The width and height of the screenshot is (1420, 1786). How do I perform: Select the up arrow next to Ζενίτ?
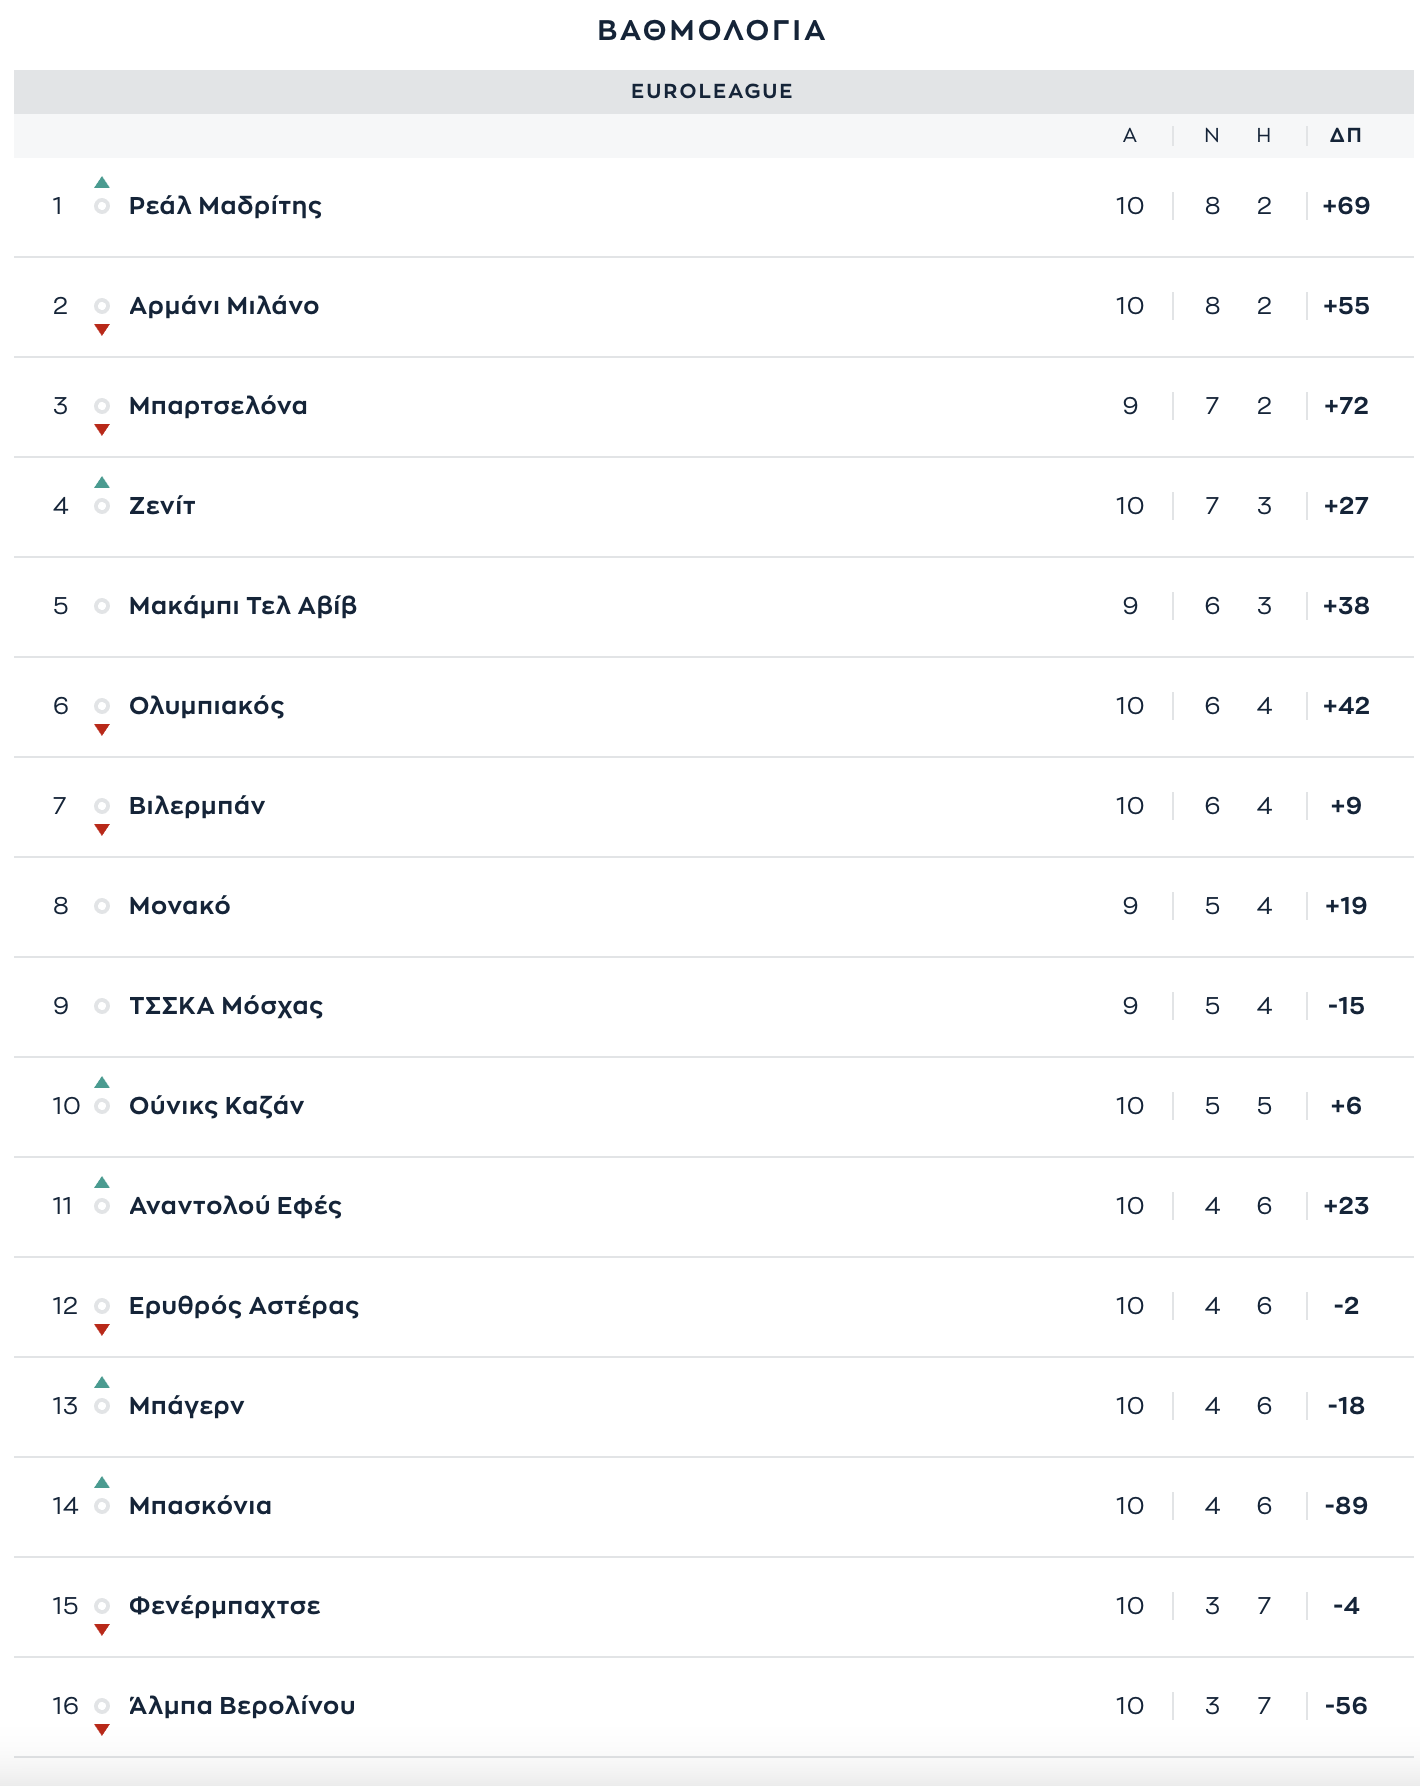[101, 482]
